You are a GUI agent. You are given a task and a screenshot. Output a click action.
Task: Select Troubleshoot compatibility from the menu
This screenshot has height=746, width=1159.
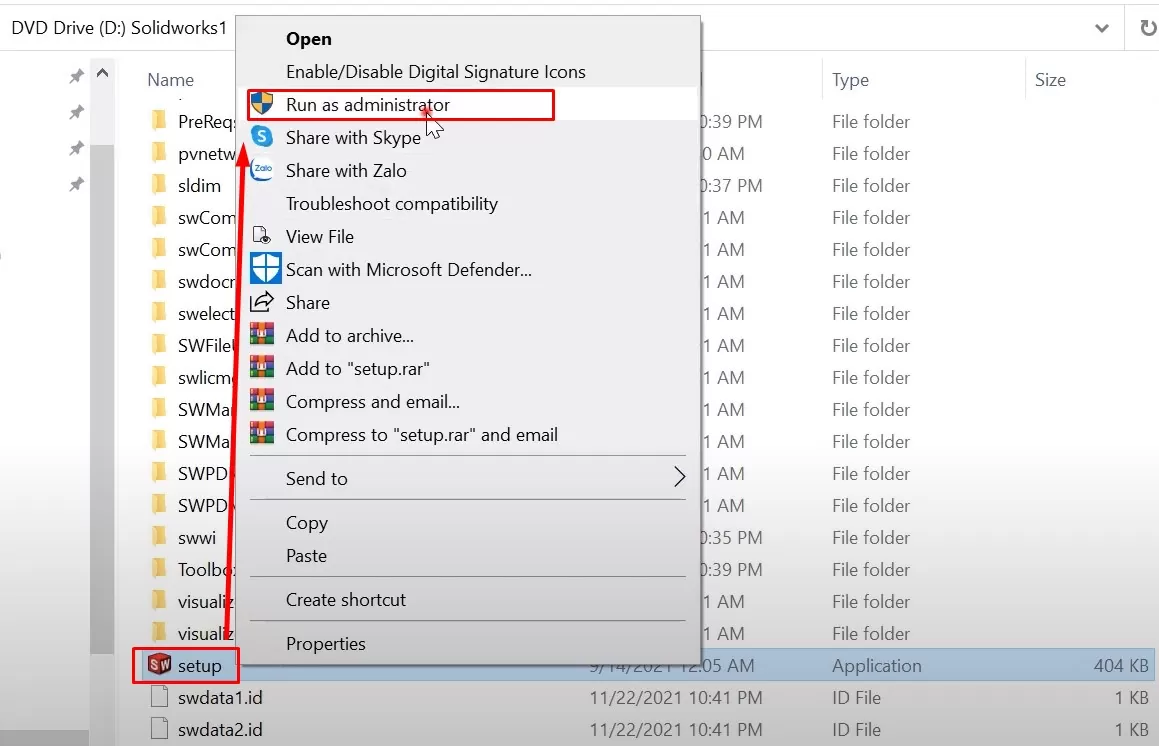pyautogui.click(x=392, y=203)
